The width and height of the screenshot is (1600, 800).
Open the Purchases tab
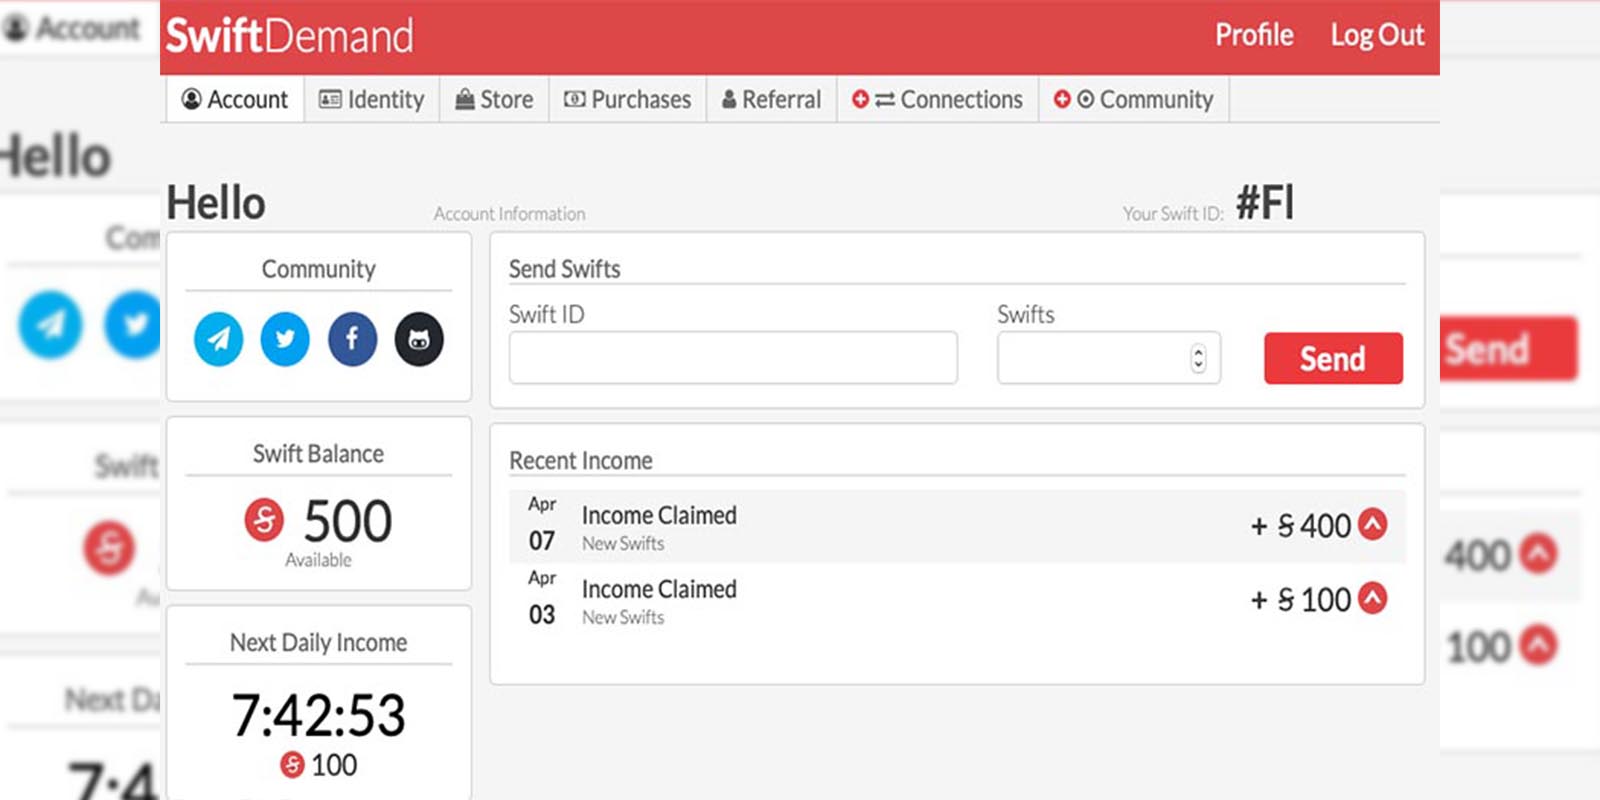pos(628,100)
